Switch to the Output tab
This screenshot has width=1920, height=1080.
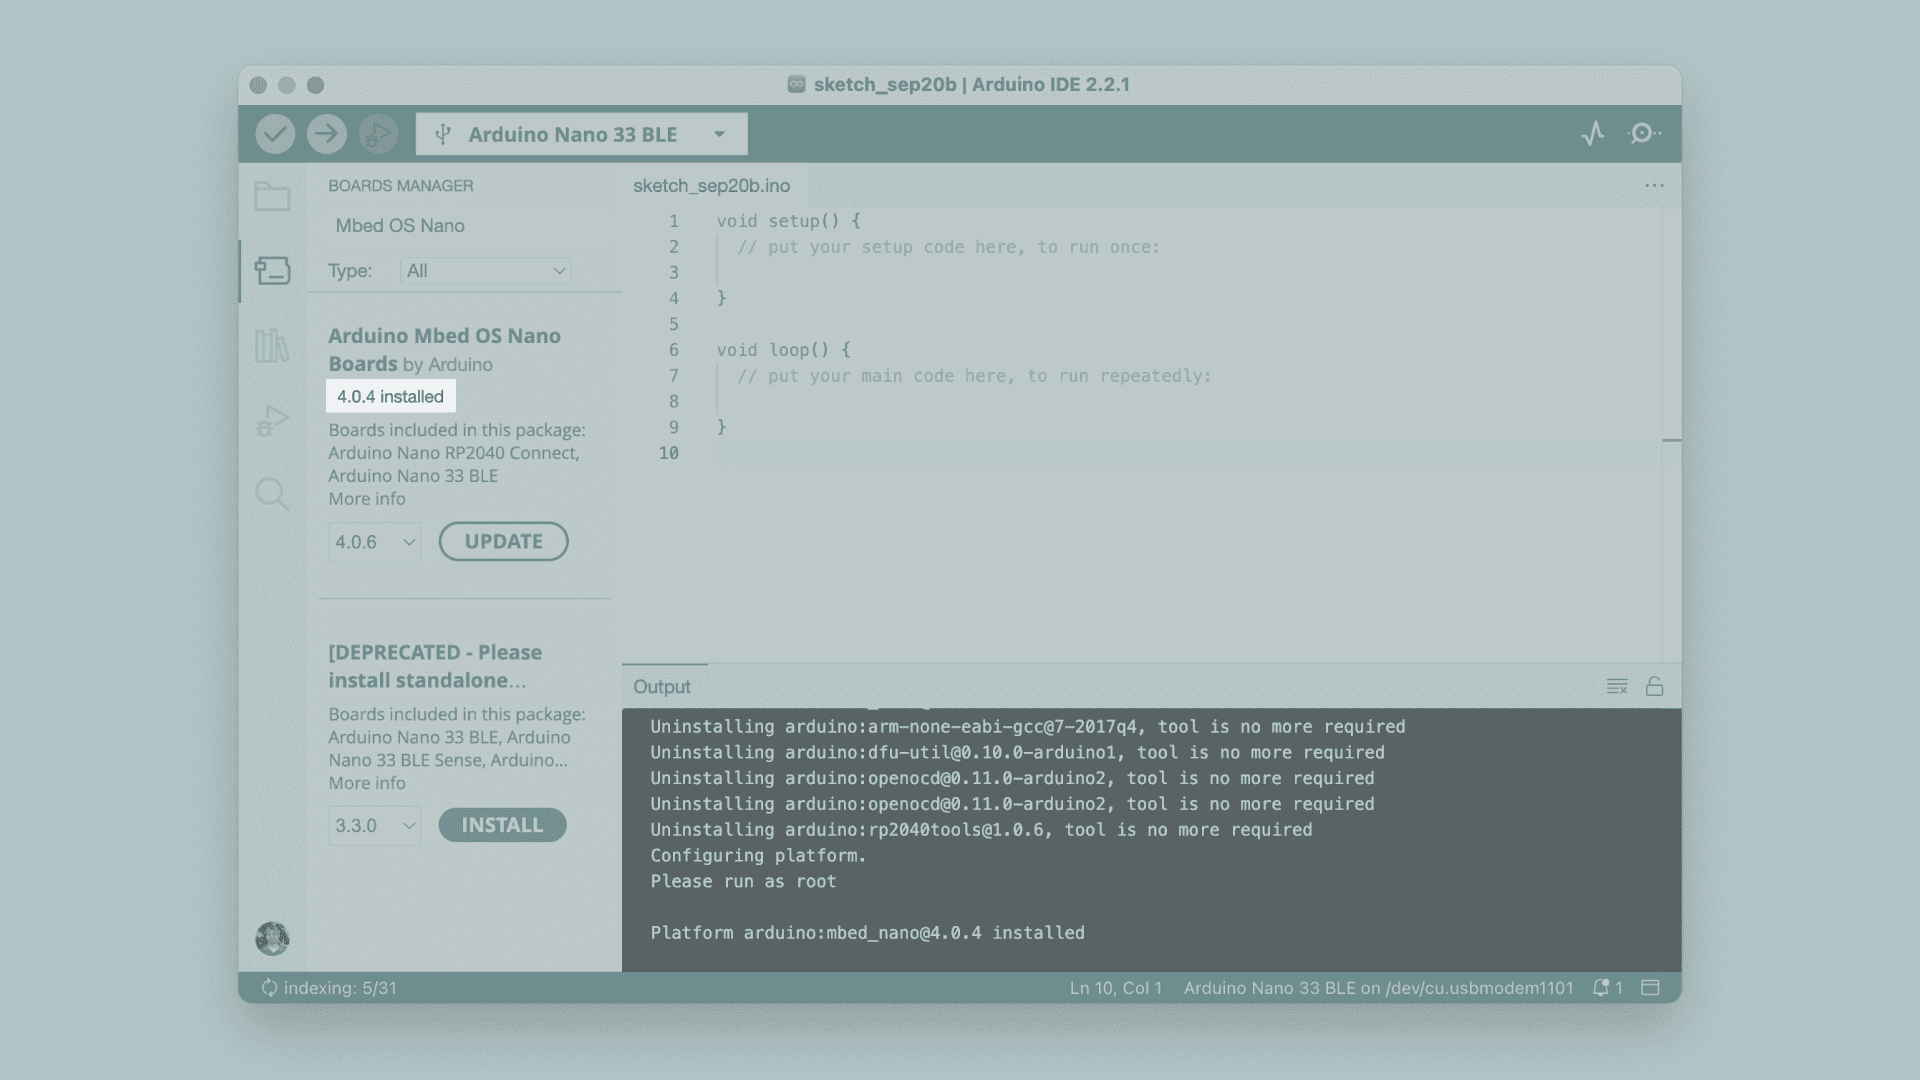662,687
